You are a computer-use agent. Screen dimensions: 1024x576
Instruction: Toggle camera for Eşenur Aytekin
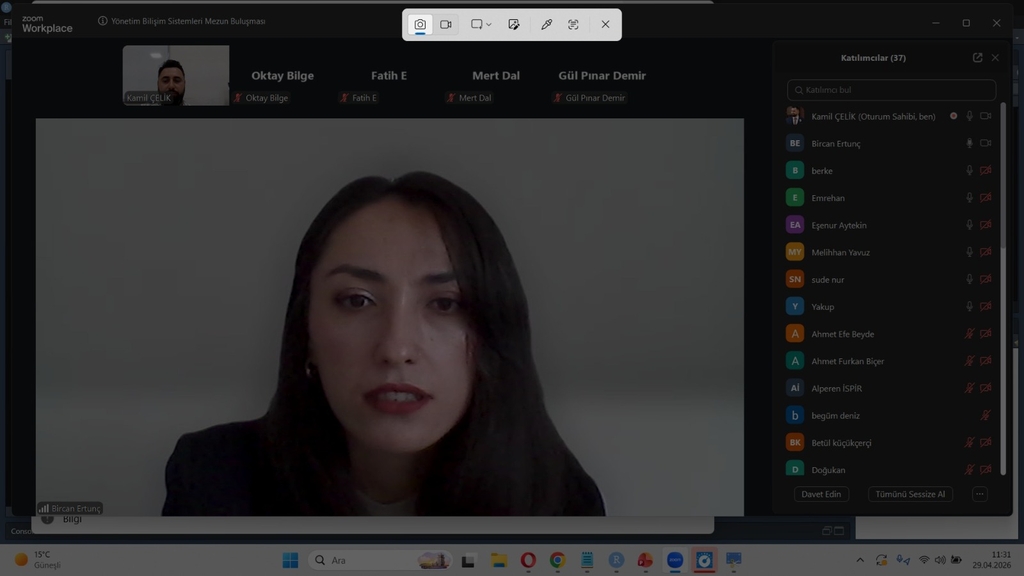coord(985,225)
